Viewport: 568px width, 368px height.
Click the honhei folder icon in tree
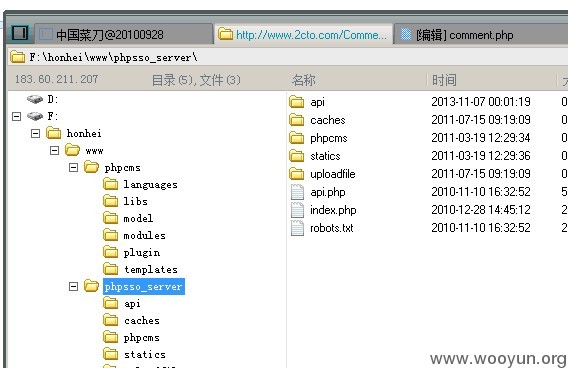coord(54,133)
